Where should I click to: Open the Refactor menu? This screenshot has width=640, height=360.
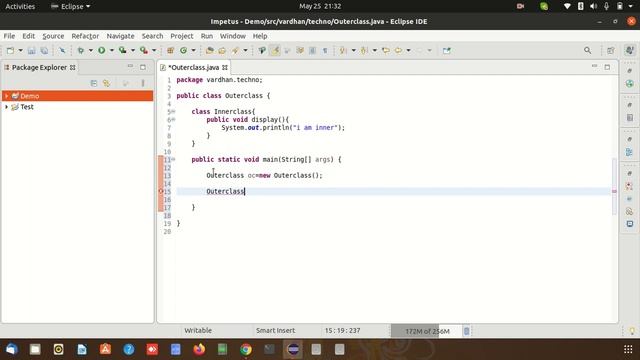tap(85, 36)
